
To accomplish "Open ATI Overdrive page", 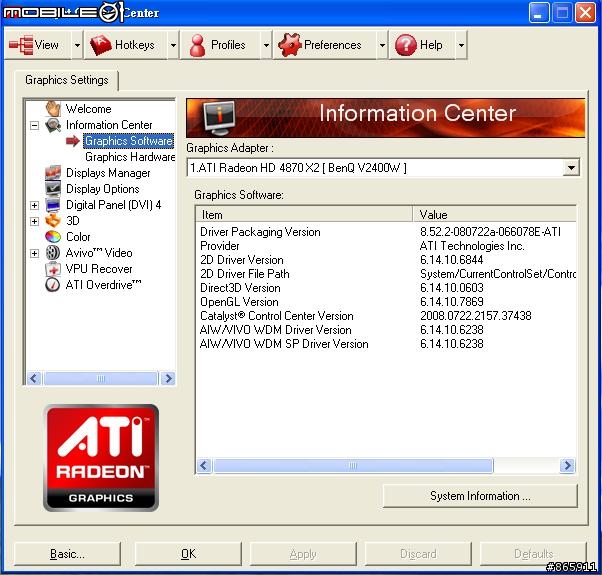I will pyautogui.click(x=103, y=285).
